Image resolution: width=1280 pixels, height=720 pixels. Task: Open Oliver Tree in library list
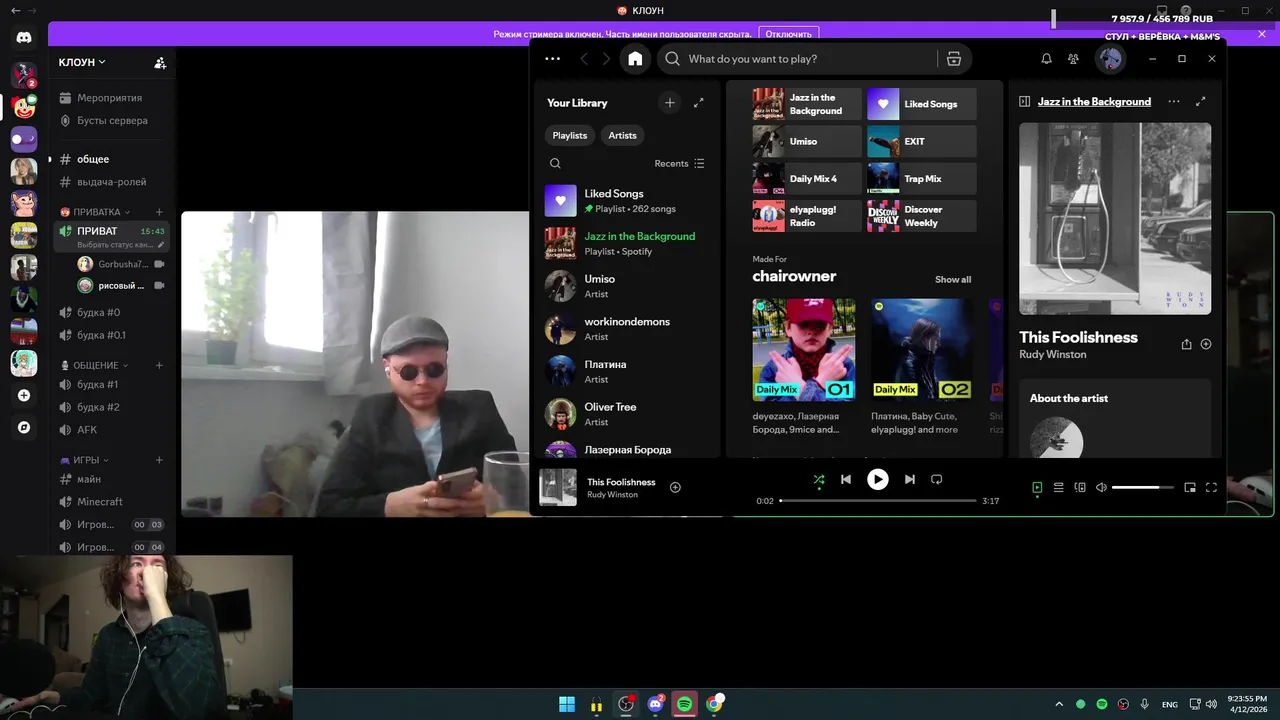point(627,414)
